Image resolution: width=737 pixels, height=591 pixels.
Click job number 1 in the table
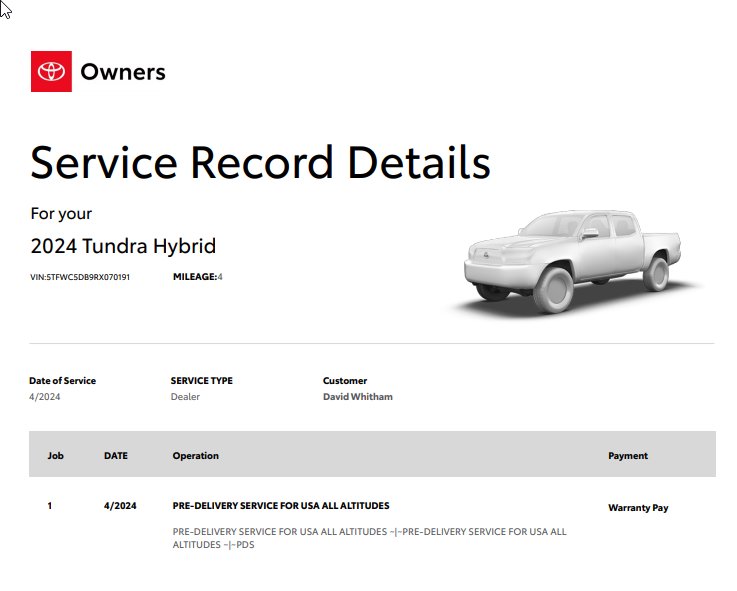49,506
